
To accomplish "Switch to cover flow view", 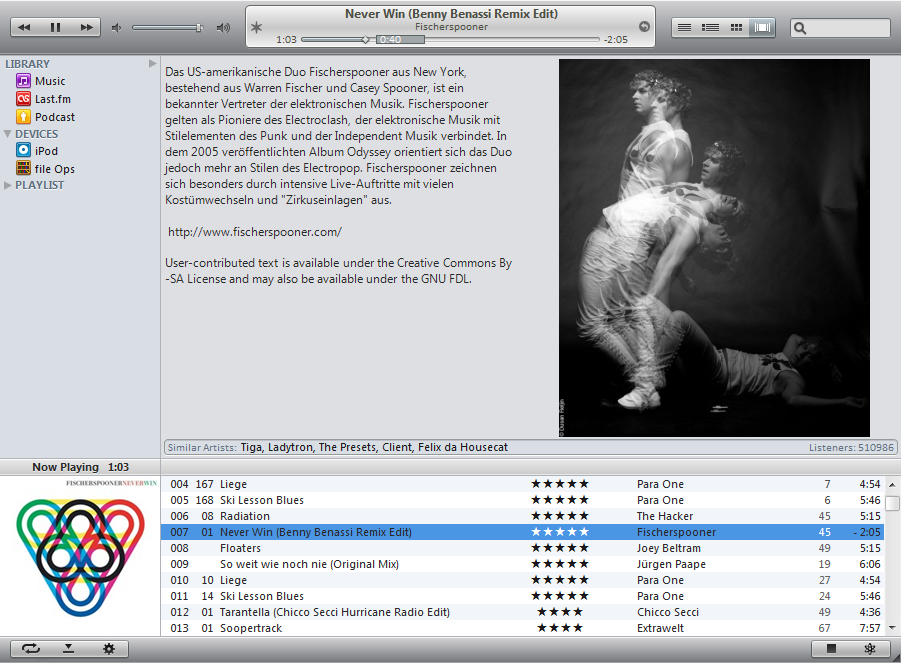I will point(762,27).
